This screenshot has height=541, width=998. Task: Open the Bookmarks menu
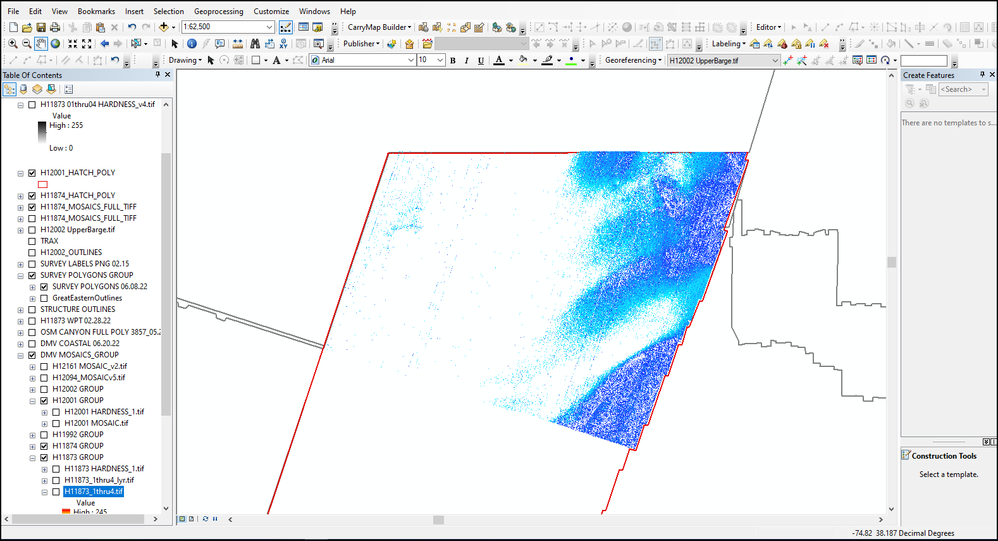point(96,11)
